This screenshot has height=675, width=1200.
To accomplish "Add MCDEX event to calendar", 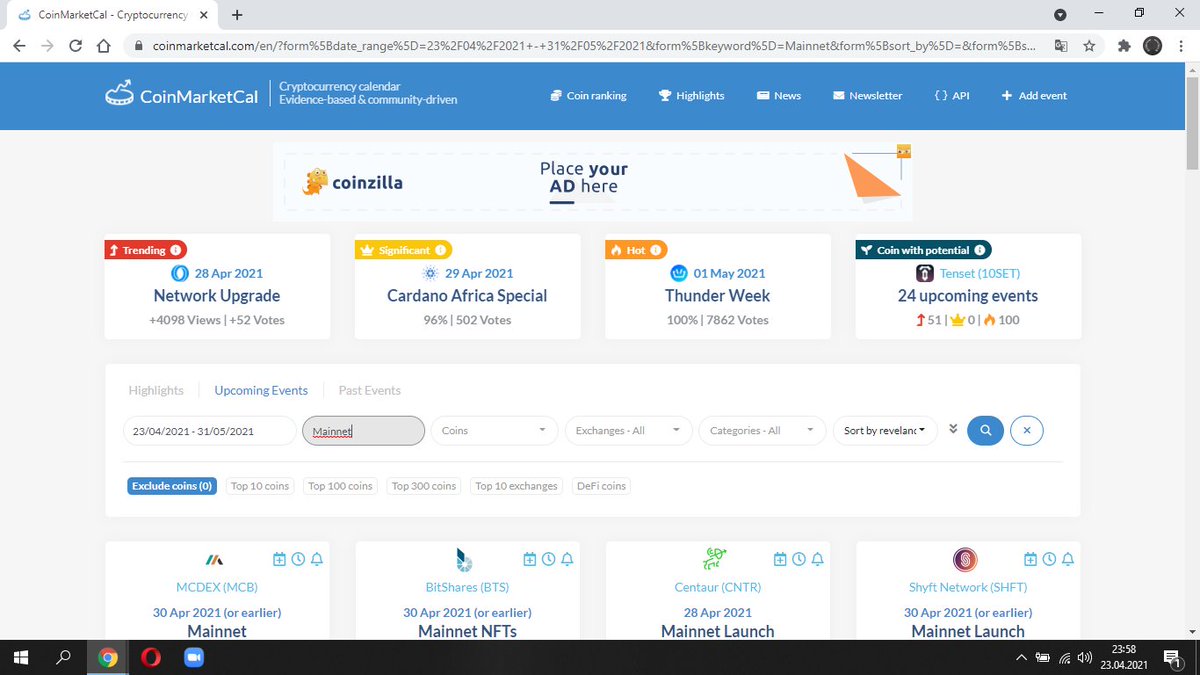I will [280, 559].
